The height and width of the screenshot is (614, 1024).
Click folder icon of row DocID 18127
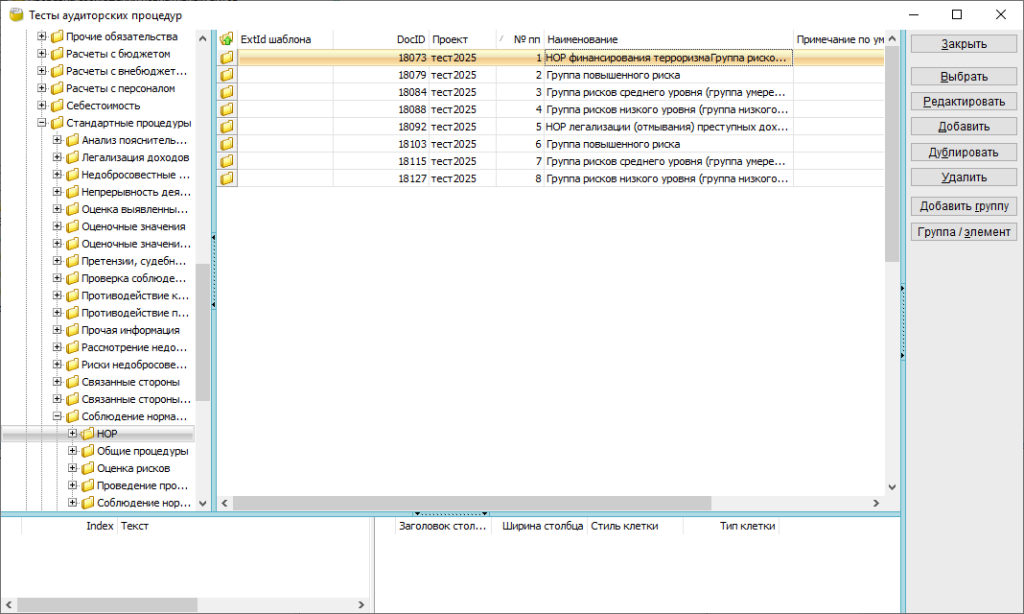[x=227, y=178]
